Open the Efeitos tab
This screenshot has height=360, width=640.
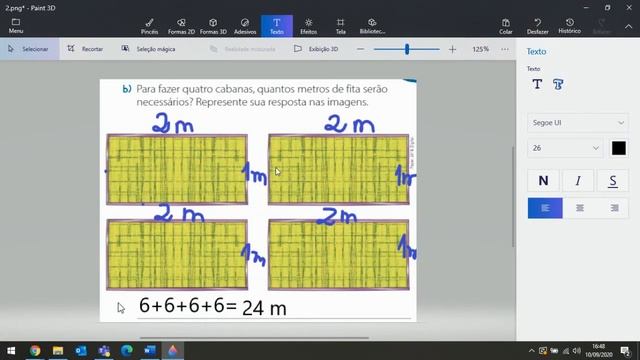point(309,26)
